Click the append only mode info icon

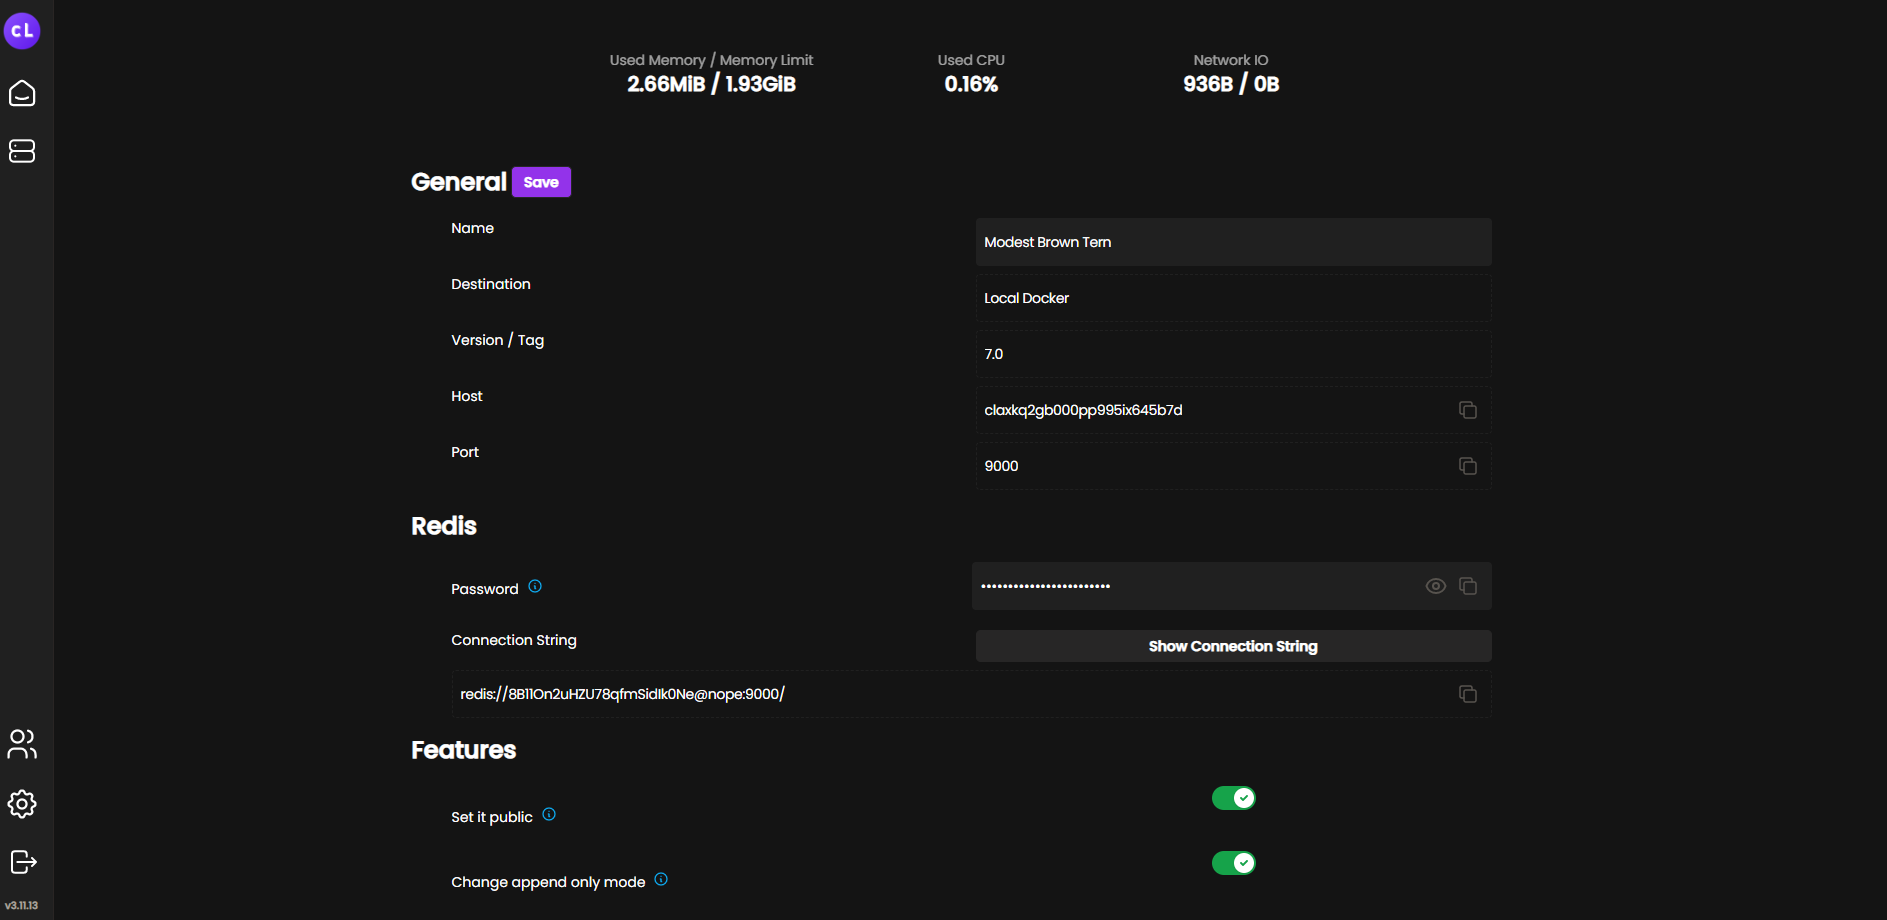pyautogui.click(x=661, y=879)
